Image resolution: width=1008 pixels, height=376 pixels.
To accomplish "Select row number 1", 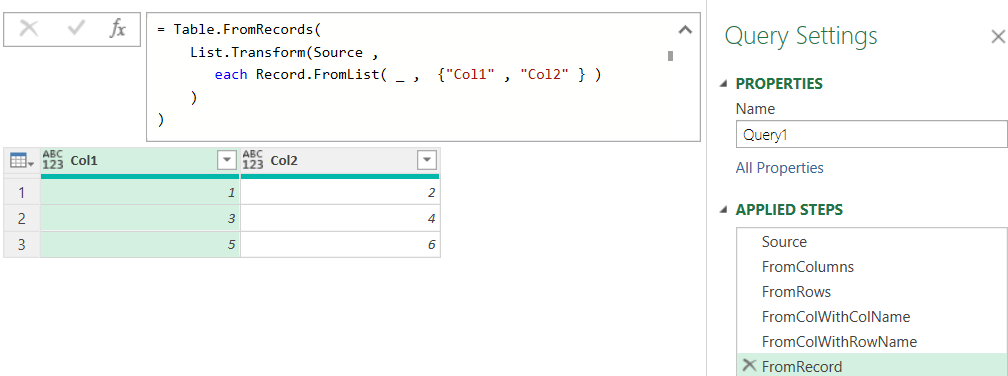I will tap(22, 192).
